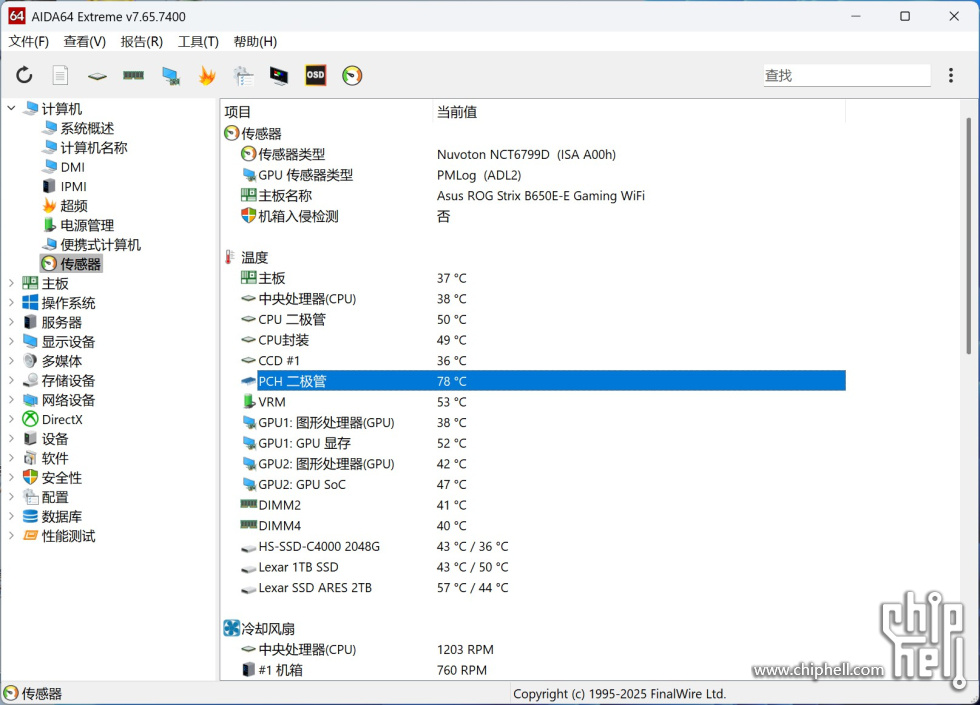Collapse the 计算机 tree node
The height and width of the screenshot is (705, 980).
point(11,109)
